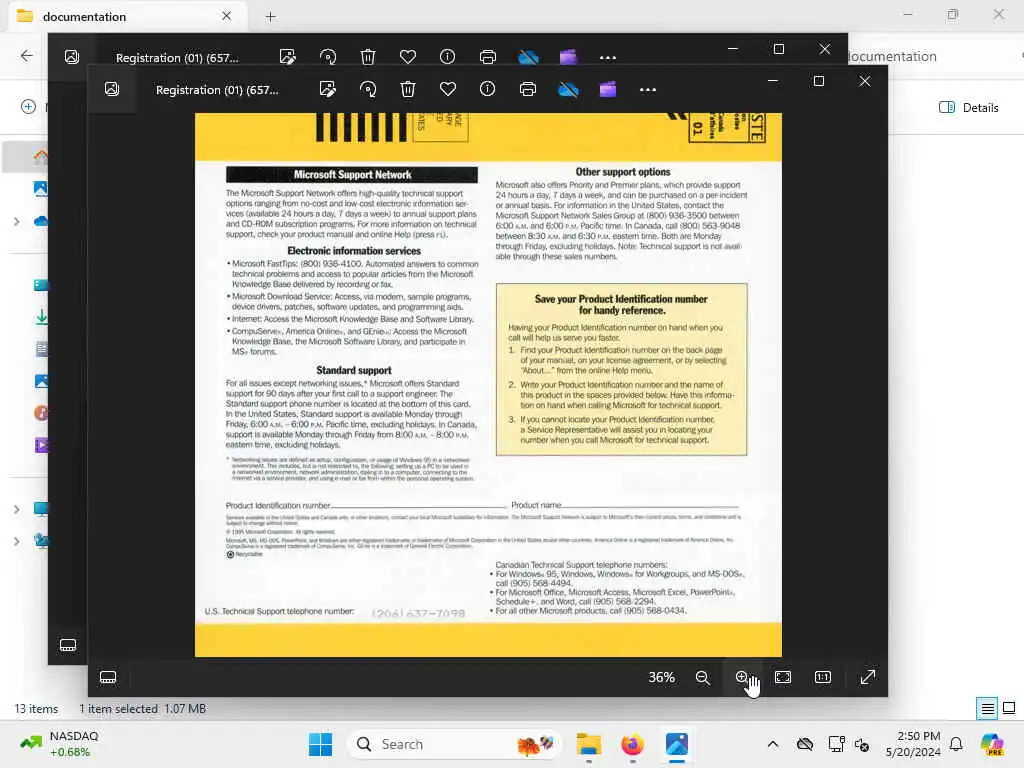Switch File Explorer to details list view
Viewport: 1024px width, 768px height.
[x=987, y=708]
